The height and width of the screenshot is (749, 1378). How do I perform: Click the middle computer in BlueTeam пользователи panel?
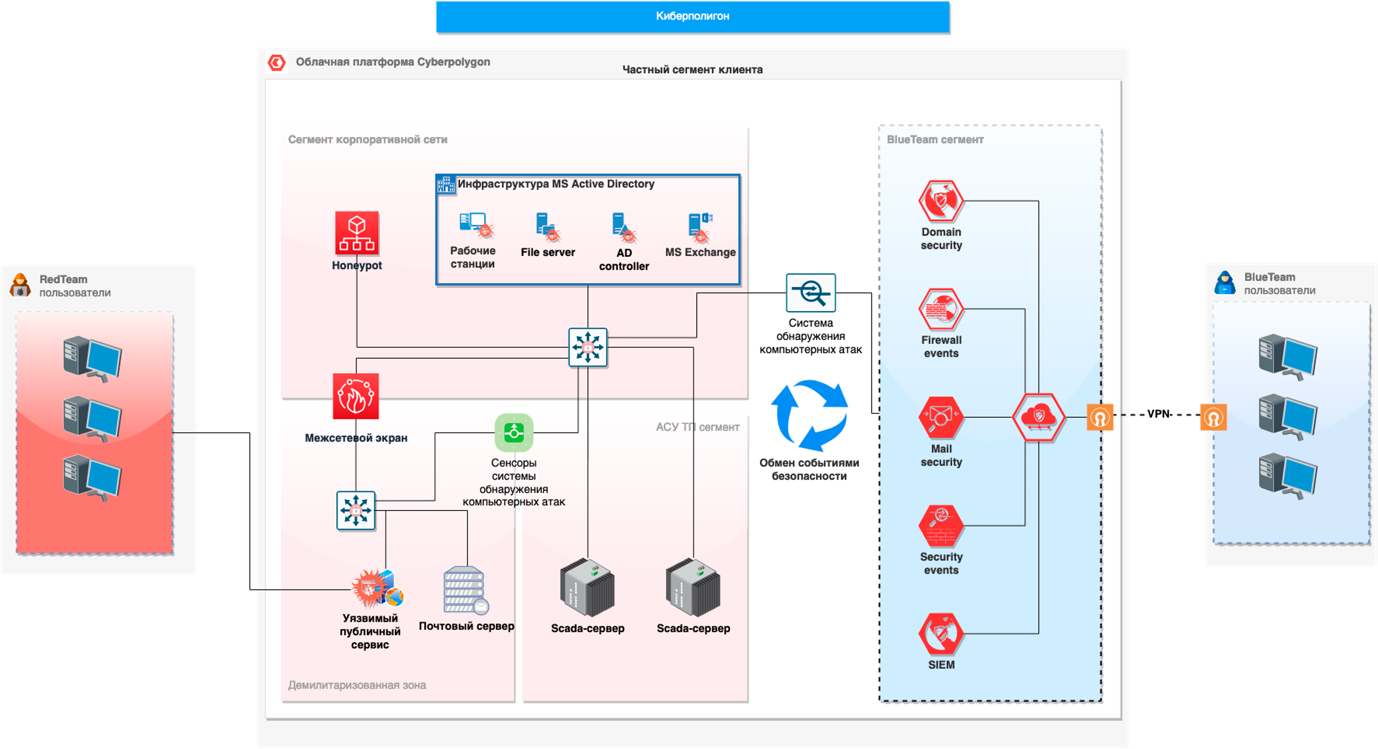[x=1288, y=417]
